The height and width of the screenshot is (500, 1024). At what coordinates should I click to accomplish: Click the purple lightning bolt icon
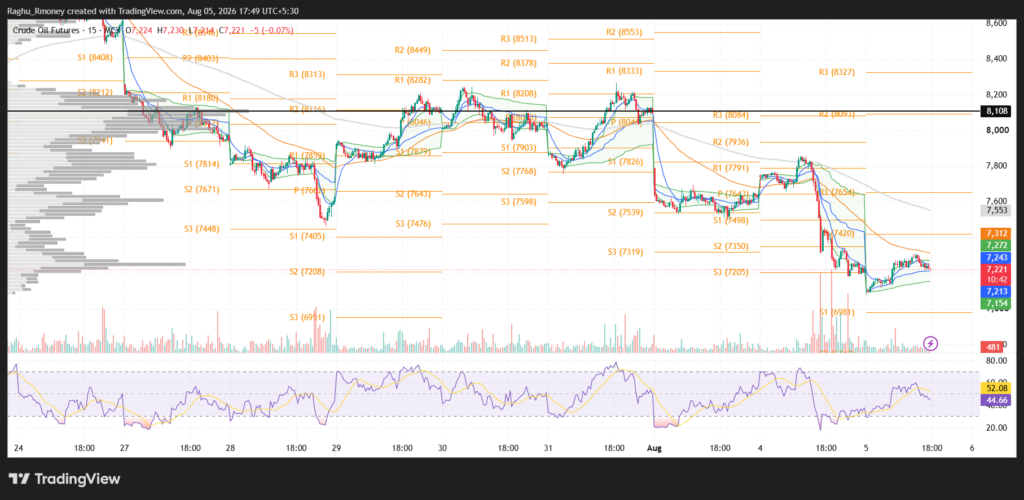(931, 343)
